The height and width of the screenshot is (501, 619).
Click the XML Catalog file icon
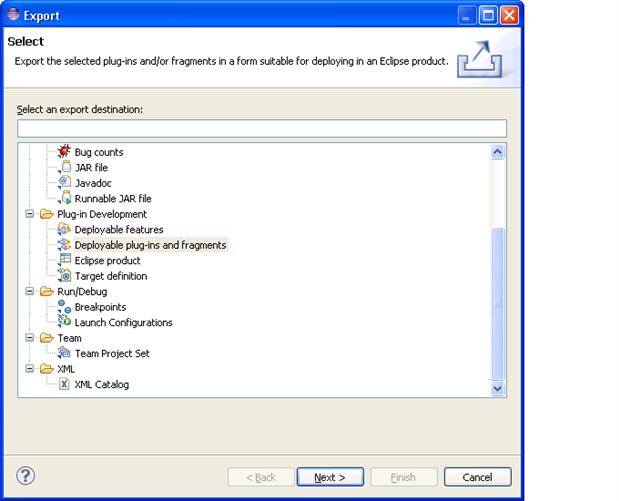[64, 384]
